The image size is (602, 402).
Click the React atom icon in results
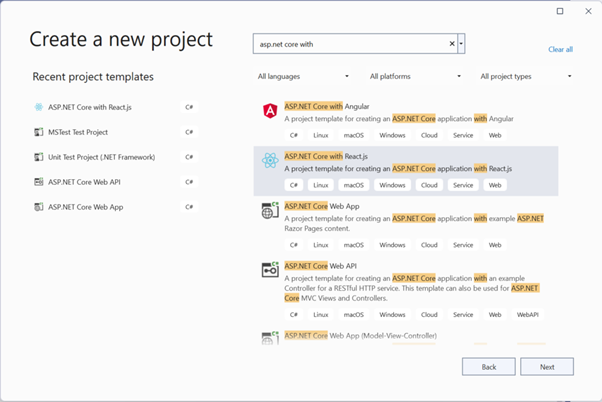click(270, 160)
